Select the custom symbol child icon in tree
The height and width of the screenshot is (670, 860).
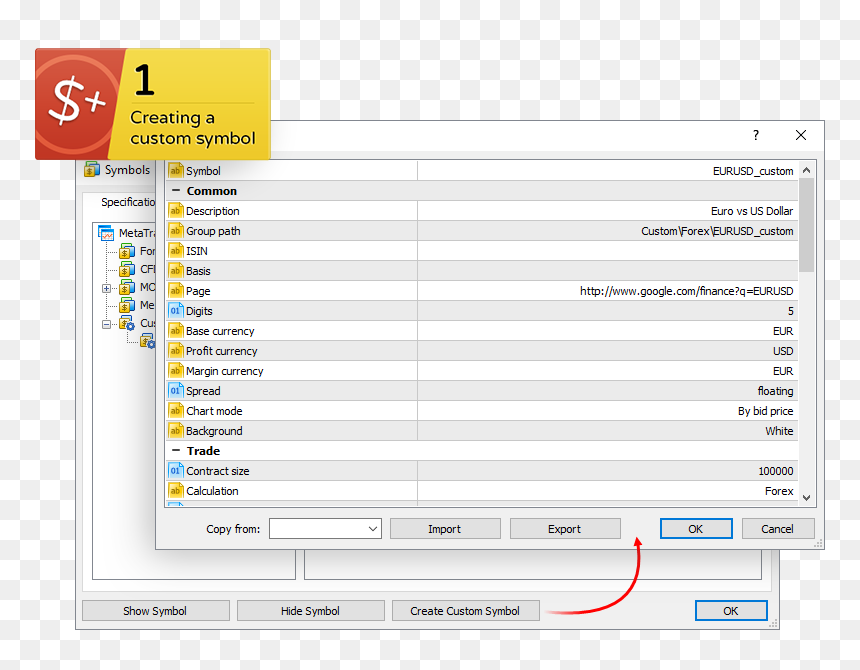point(148,342)
